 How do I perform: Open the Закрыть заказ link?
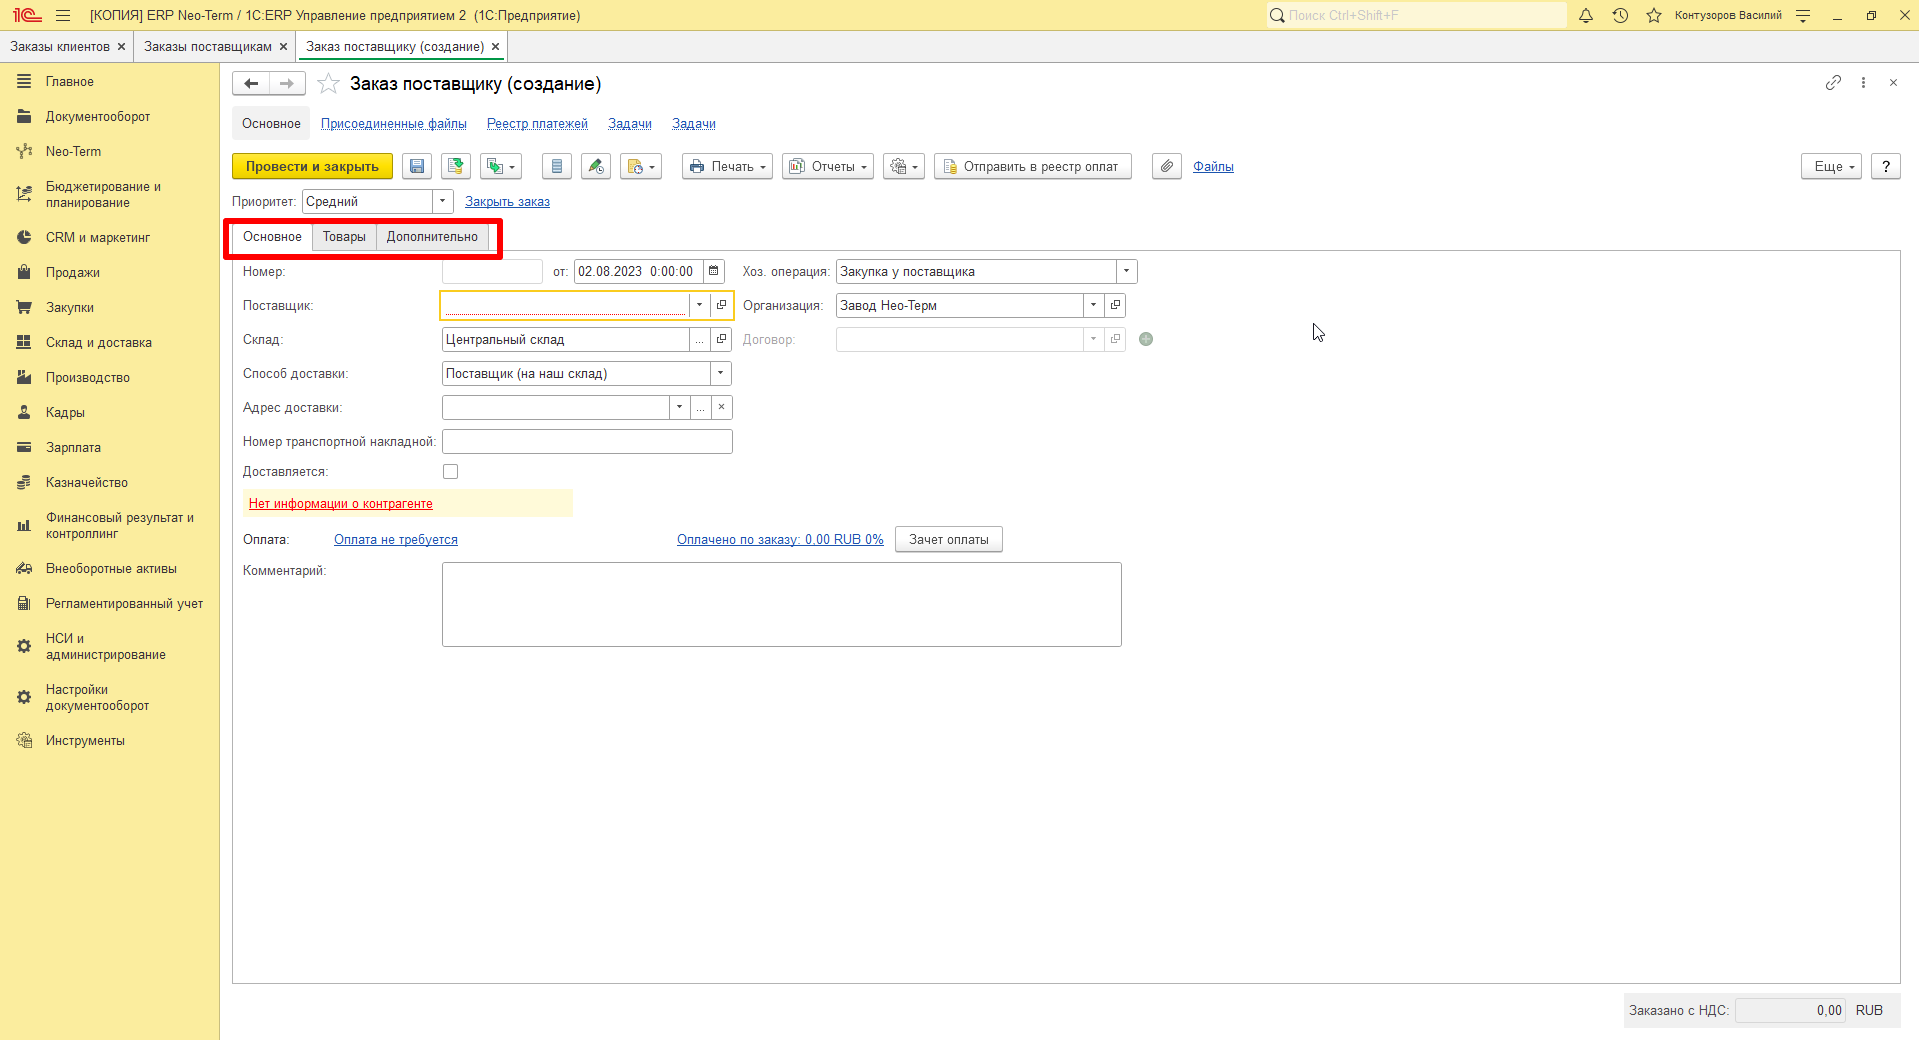507,202
